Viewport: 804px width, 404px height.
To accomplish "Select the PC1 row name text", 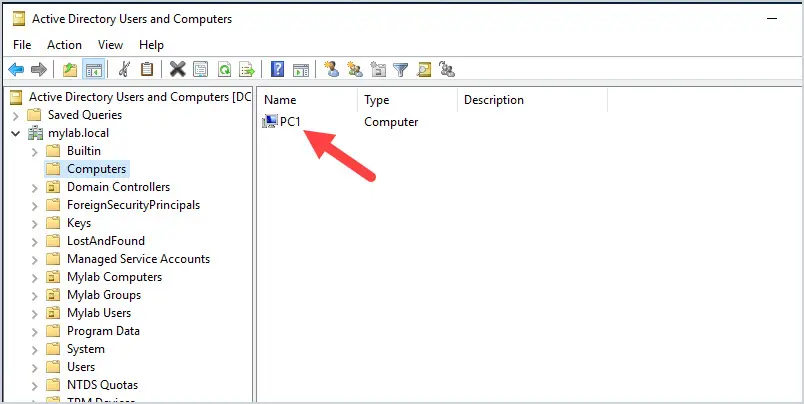I will pyautogui.click(x=290, y=122).
